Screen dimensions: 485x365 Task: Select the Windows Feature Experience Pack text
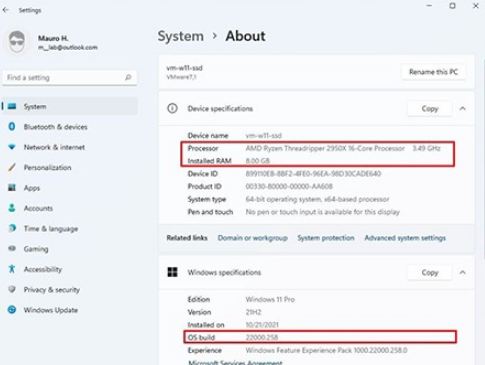(326, 350)
